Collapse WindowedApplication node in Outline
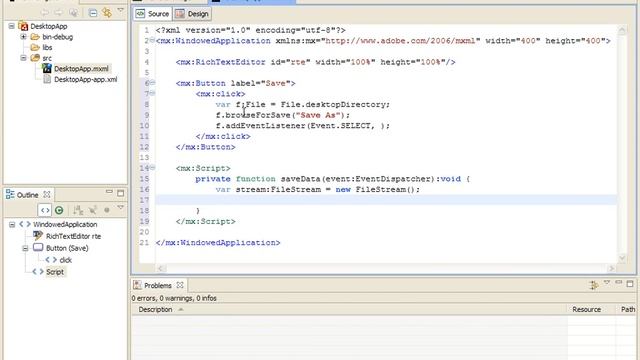 pyautogui.click(x=12, y=224)
